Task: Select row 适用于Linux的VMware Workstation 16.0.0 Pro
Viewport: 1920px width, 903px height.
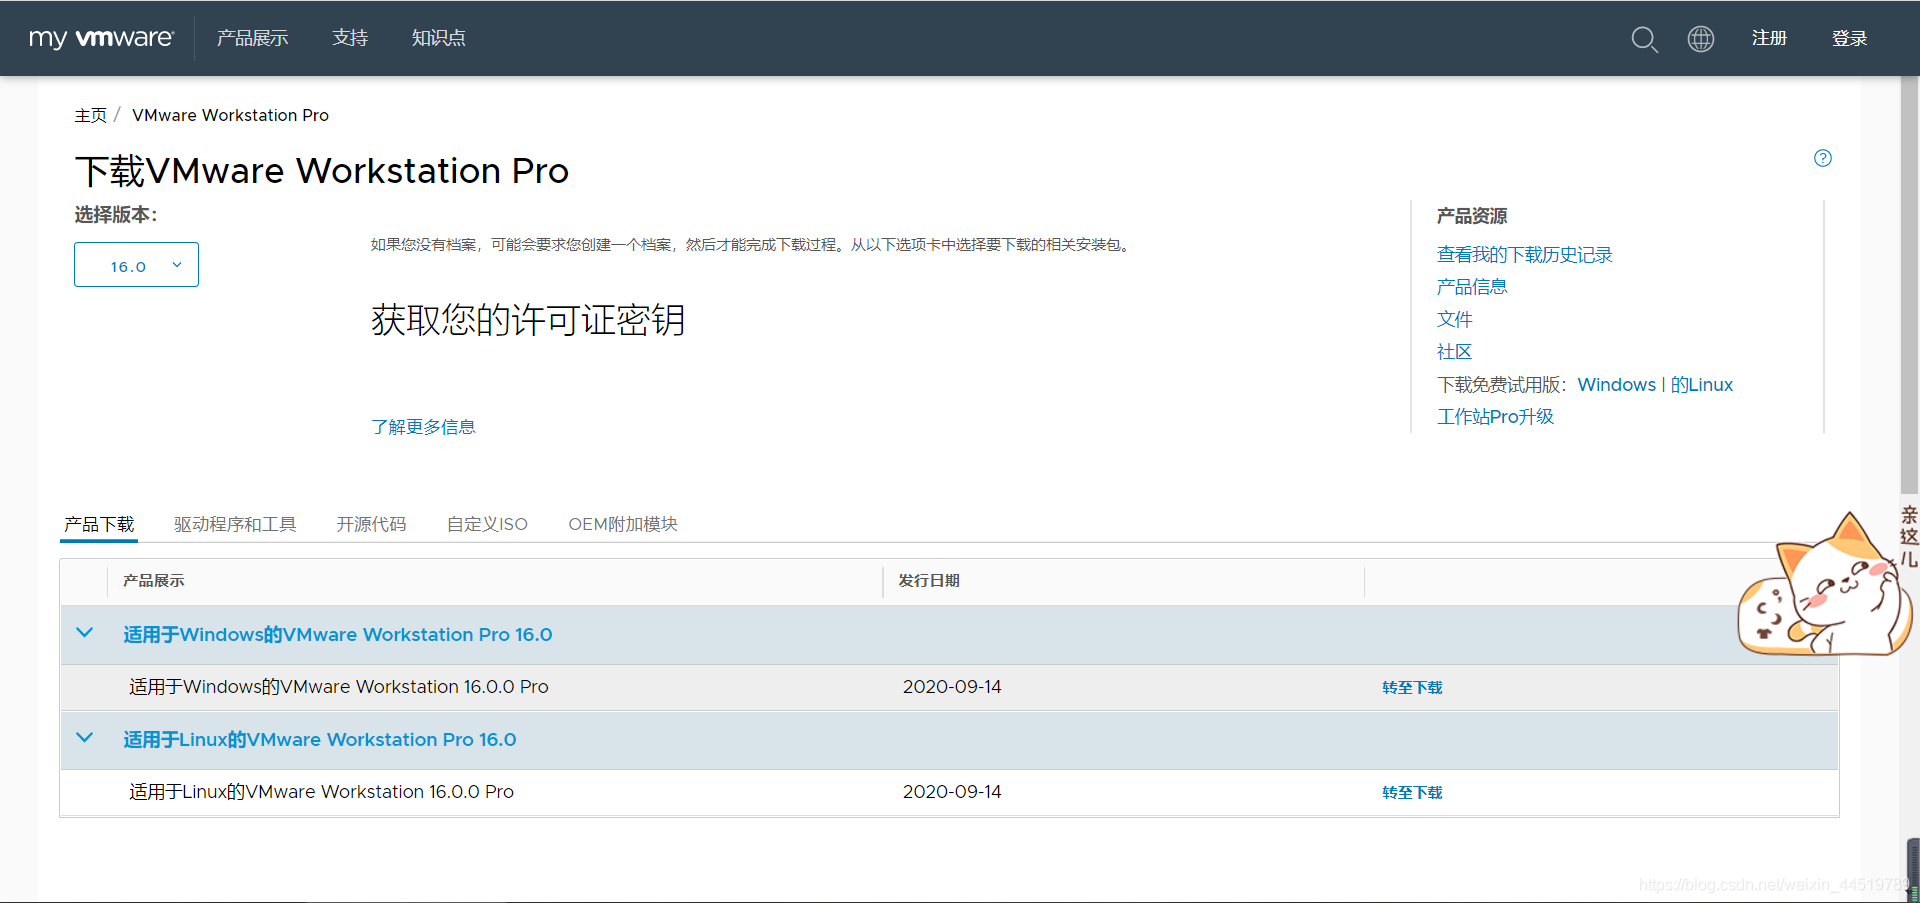Action: (949, 792)
